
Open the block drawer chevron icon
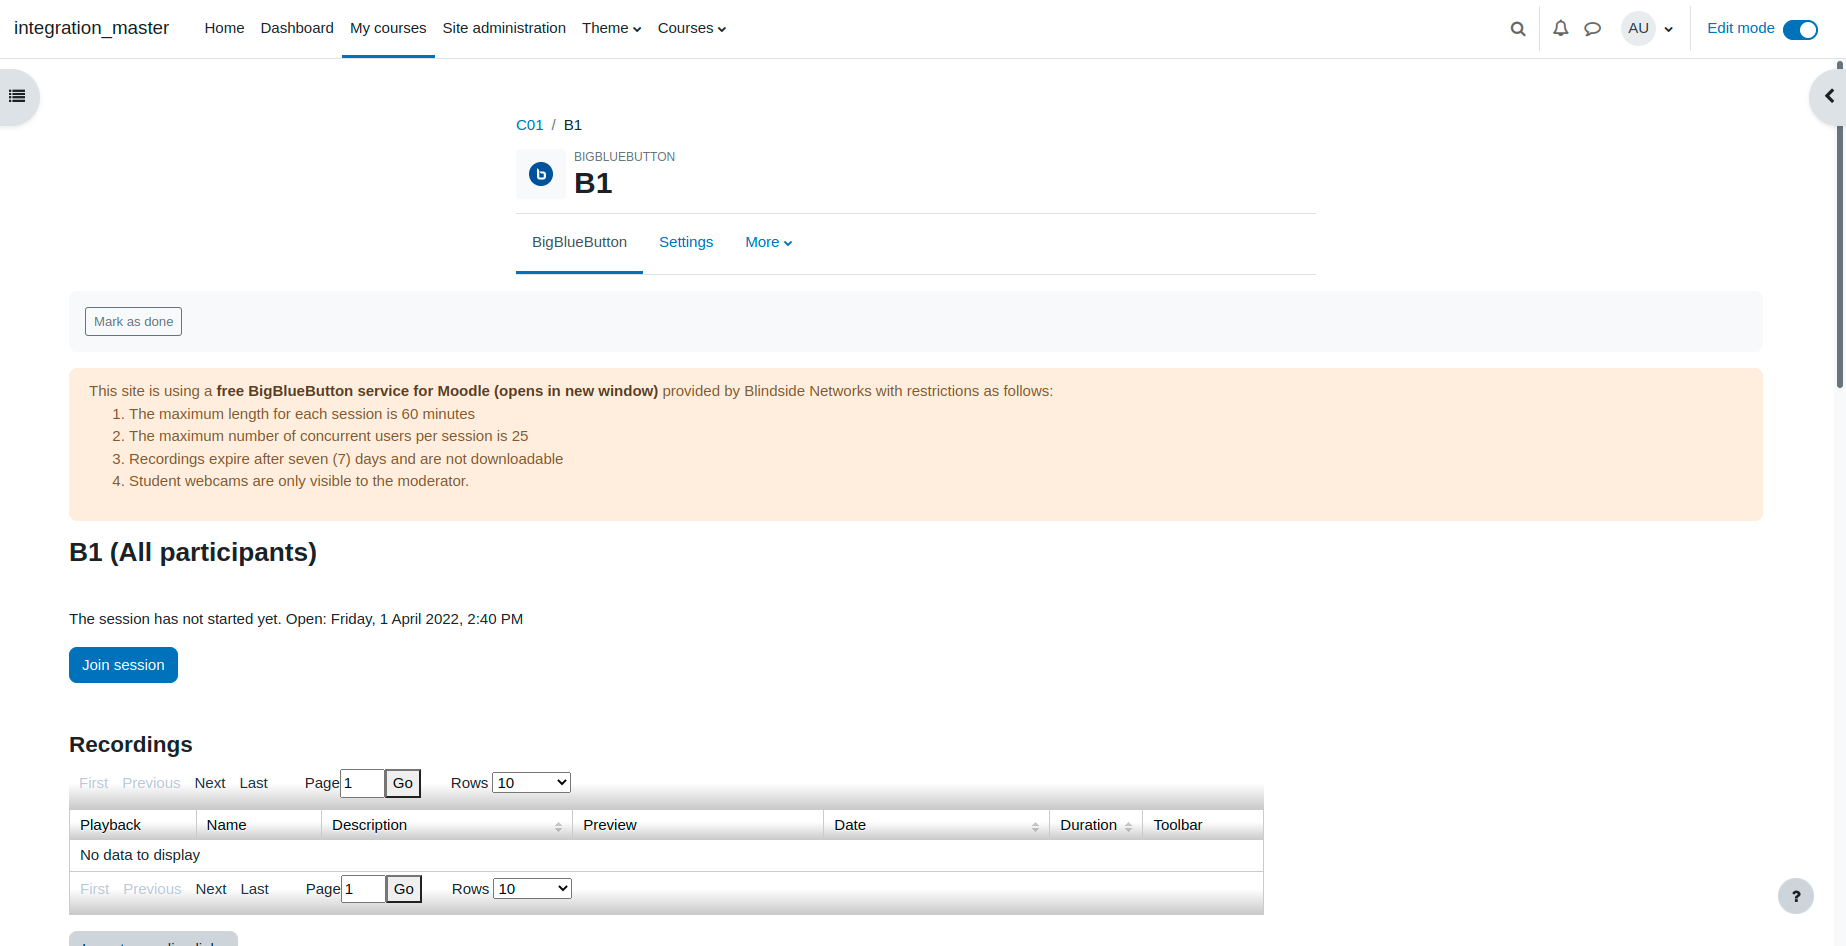pos(1829,97)
